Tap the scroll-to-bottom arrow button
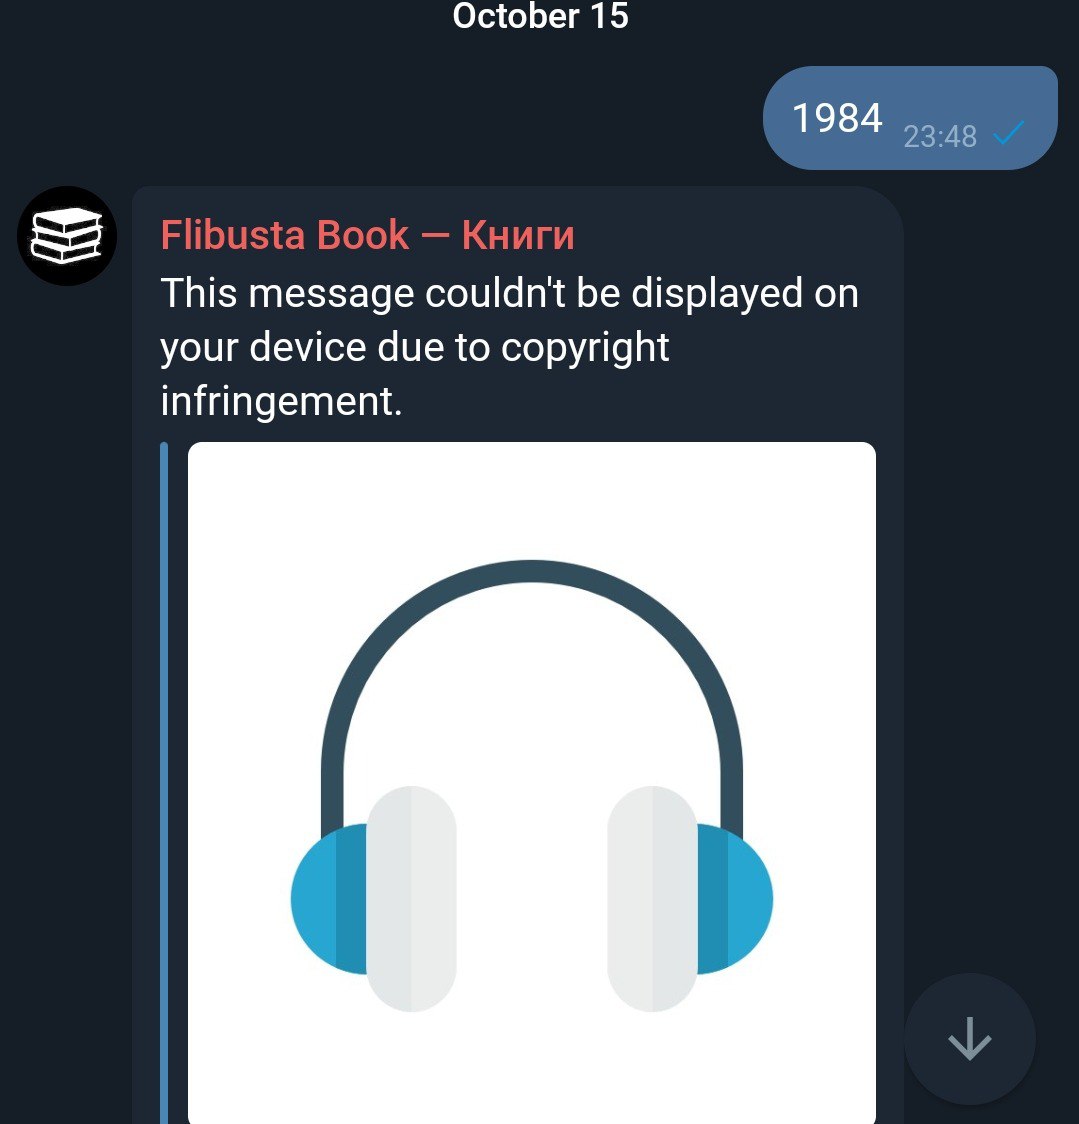 [969, 1038]
